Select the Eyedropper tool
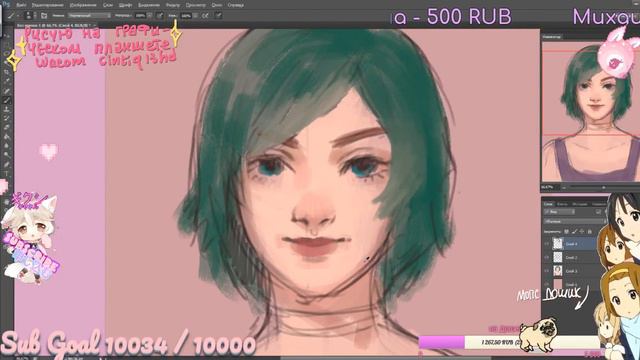 7,81
